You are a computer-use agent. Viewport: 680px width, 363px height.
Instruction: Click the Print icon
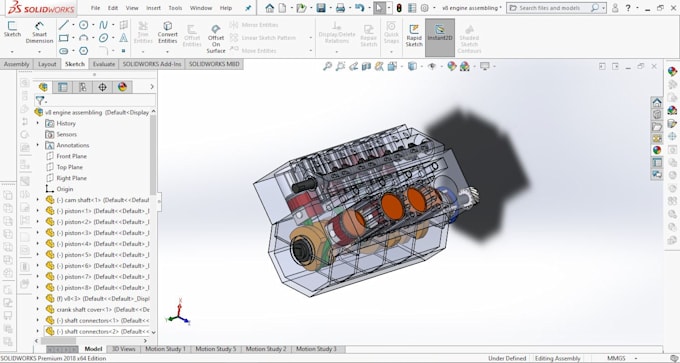tap(340, 8)
